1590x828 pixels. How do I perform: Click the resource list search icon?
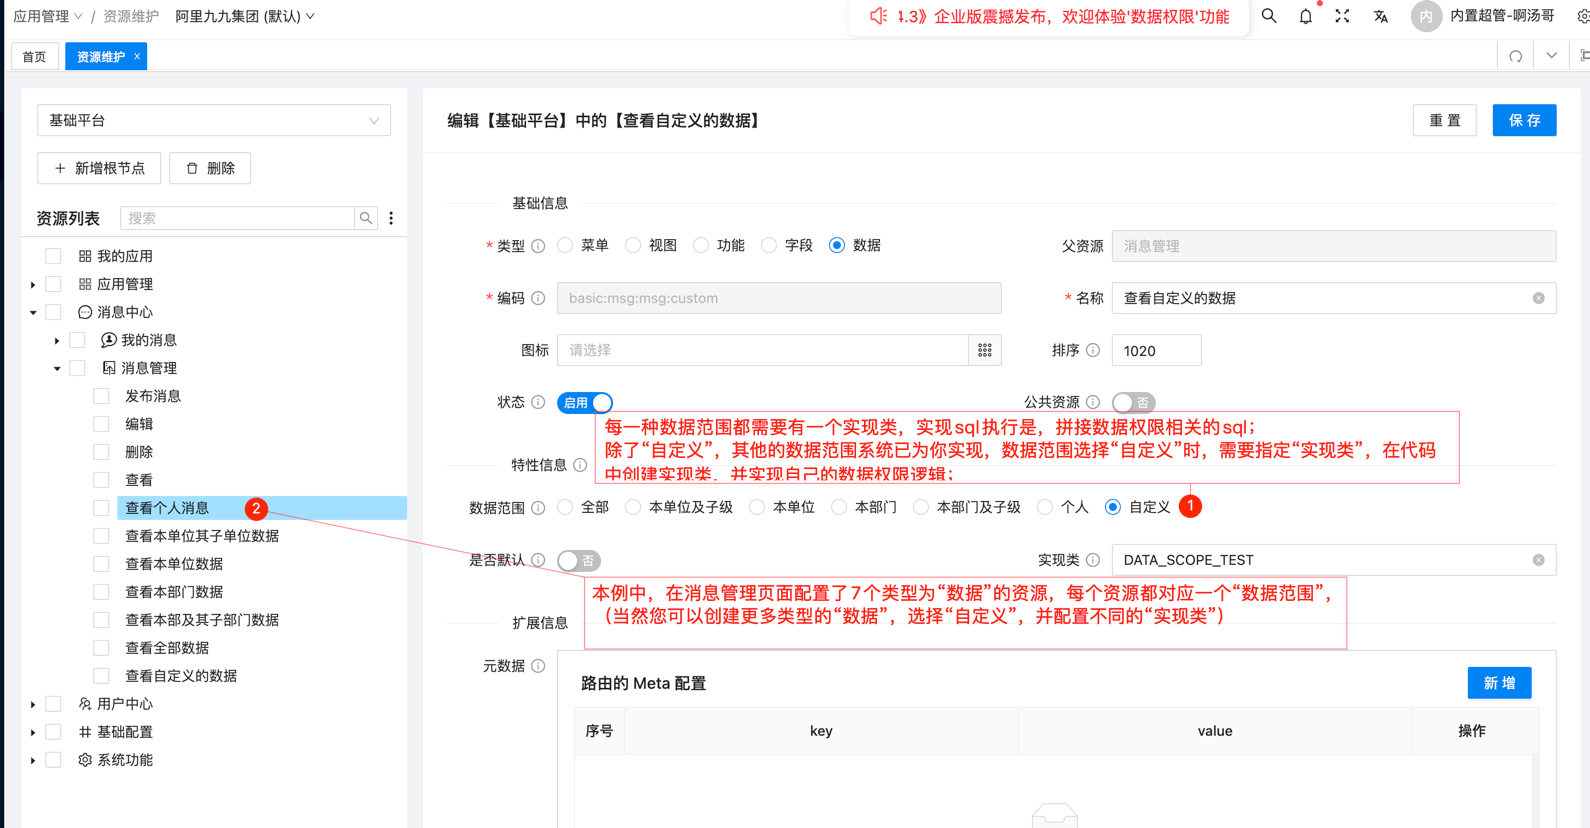pyautogui.click(x=366, y=218)
